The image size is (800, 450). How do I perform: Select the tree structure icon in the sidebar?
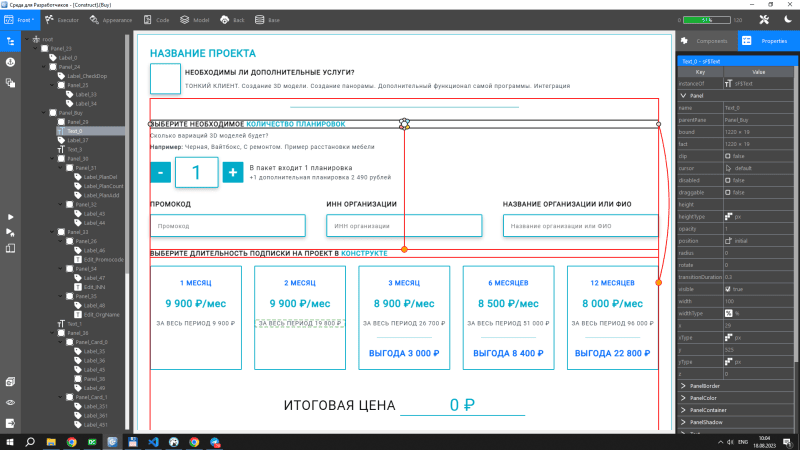[x=10, y=41]
